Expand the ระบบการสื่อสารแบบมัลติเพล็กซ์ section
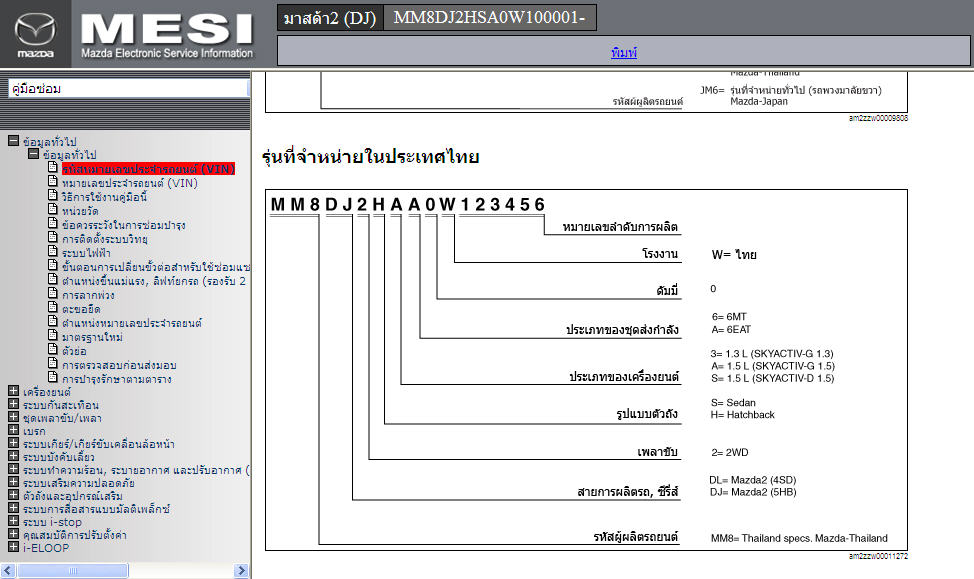The width and height of the screenshot is (974, 579). pyautogui.click(x=13, y=508)
